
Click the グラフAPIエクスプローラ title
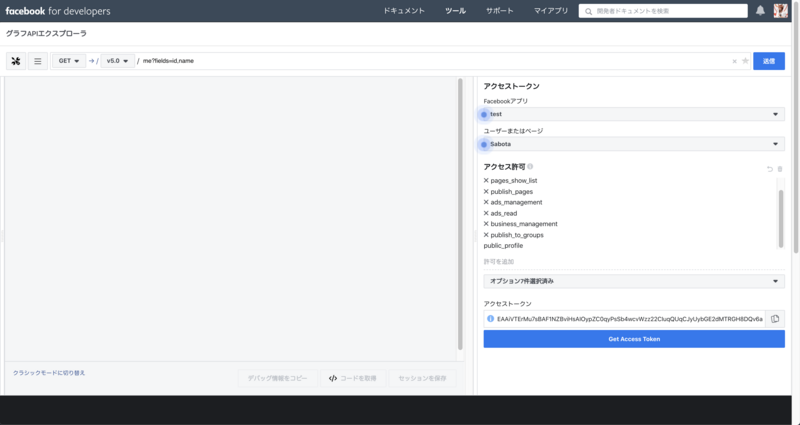click(x=46, y=34)
